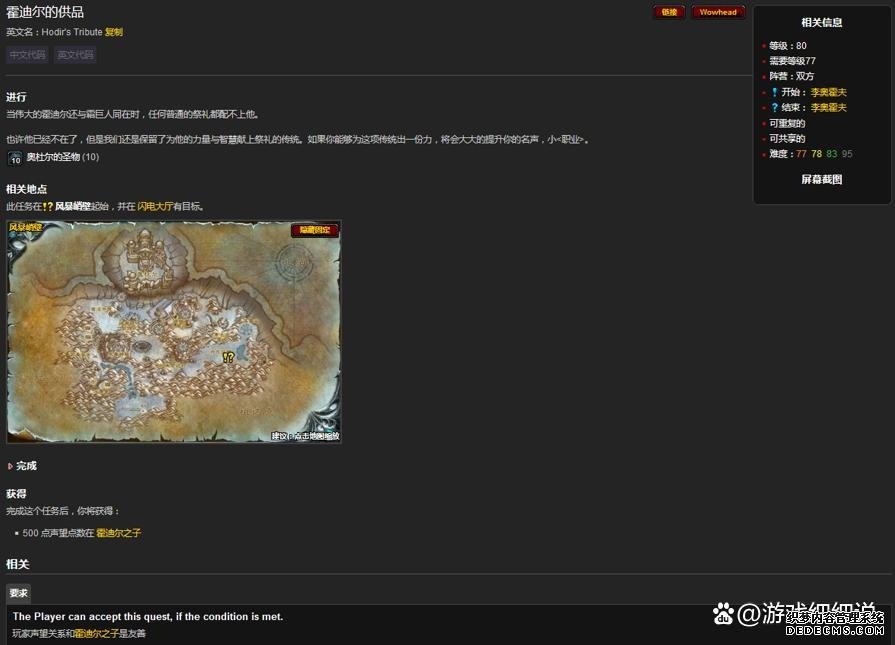Click the !? icon before 风暴峭壁 in text
Image resolution: width=895 pixels, height=645 pixels.
tap(47, 206)
